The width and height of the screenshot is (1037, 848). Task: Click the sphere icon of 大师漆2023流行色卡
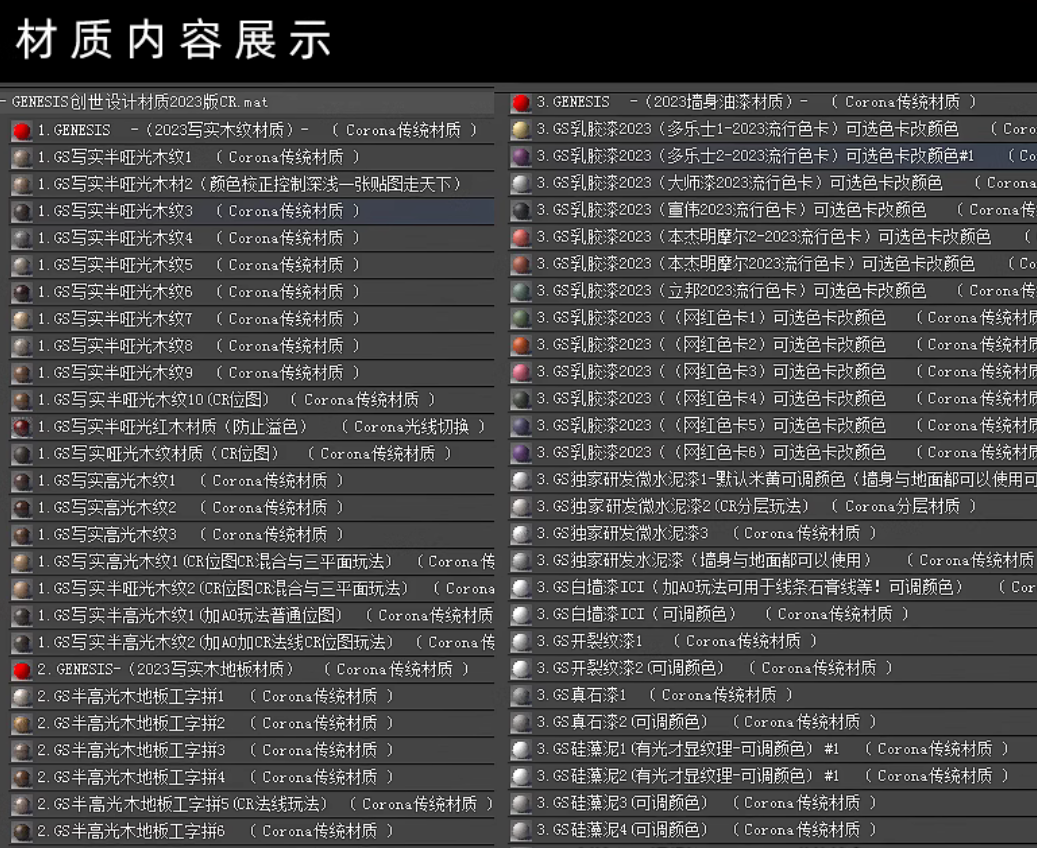pos(521,183)
